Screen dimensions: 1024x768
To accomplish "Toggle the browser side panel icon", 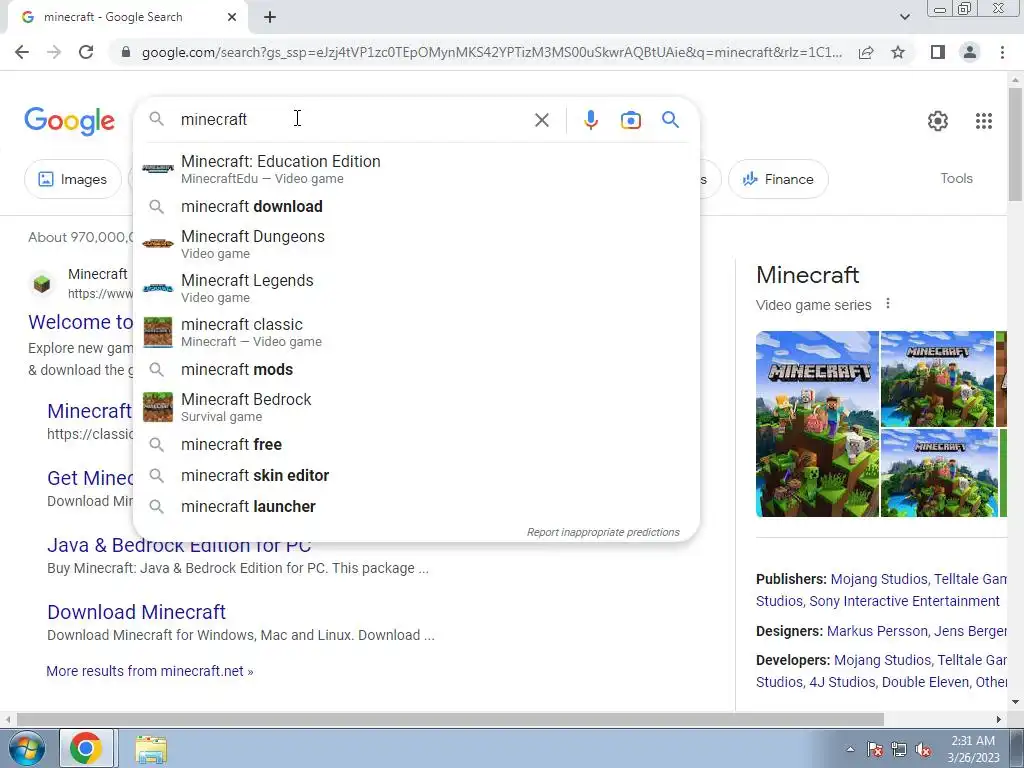I will pyautogui.click(x=938, y=52).
